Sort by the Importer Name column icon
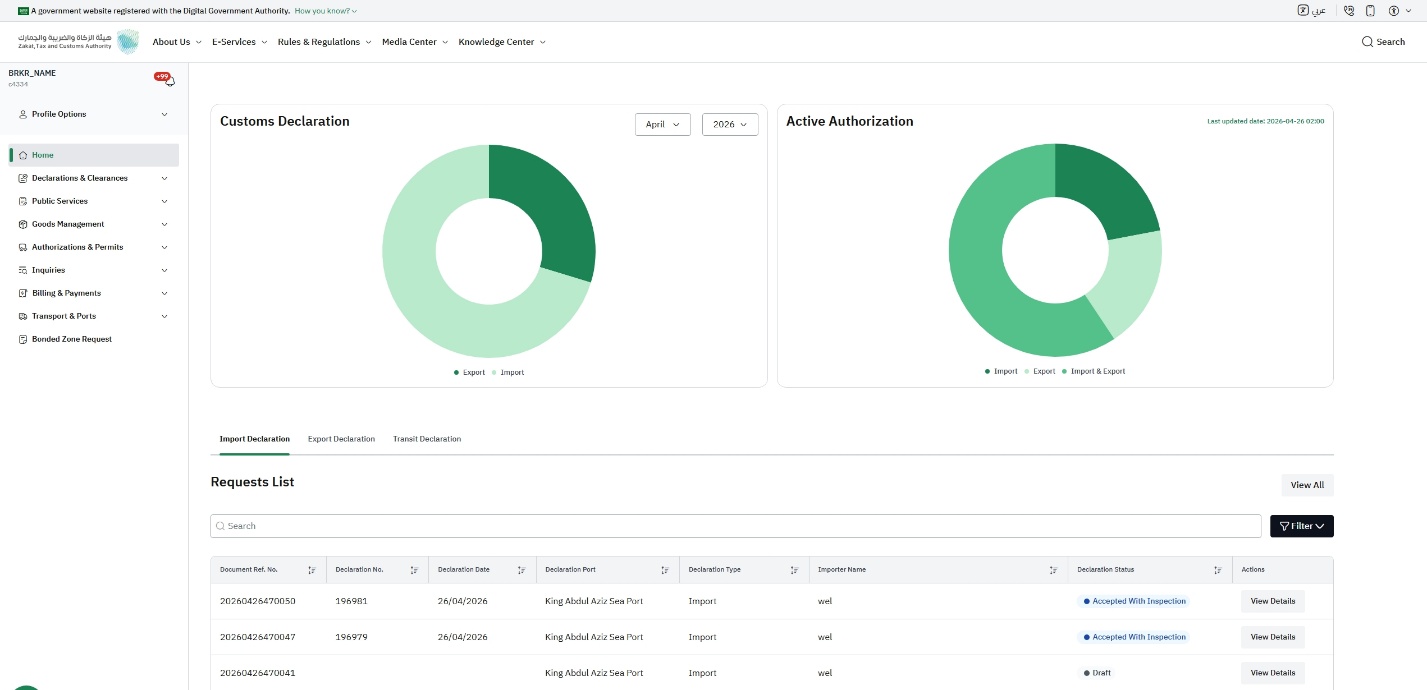The image size is (1427, 690). (x=1053, y=570)
